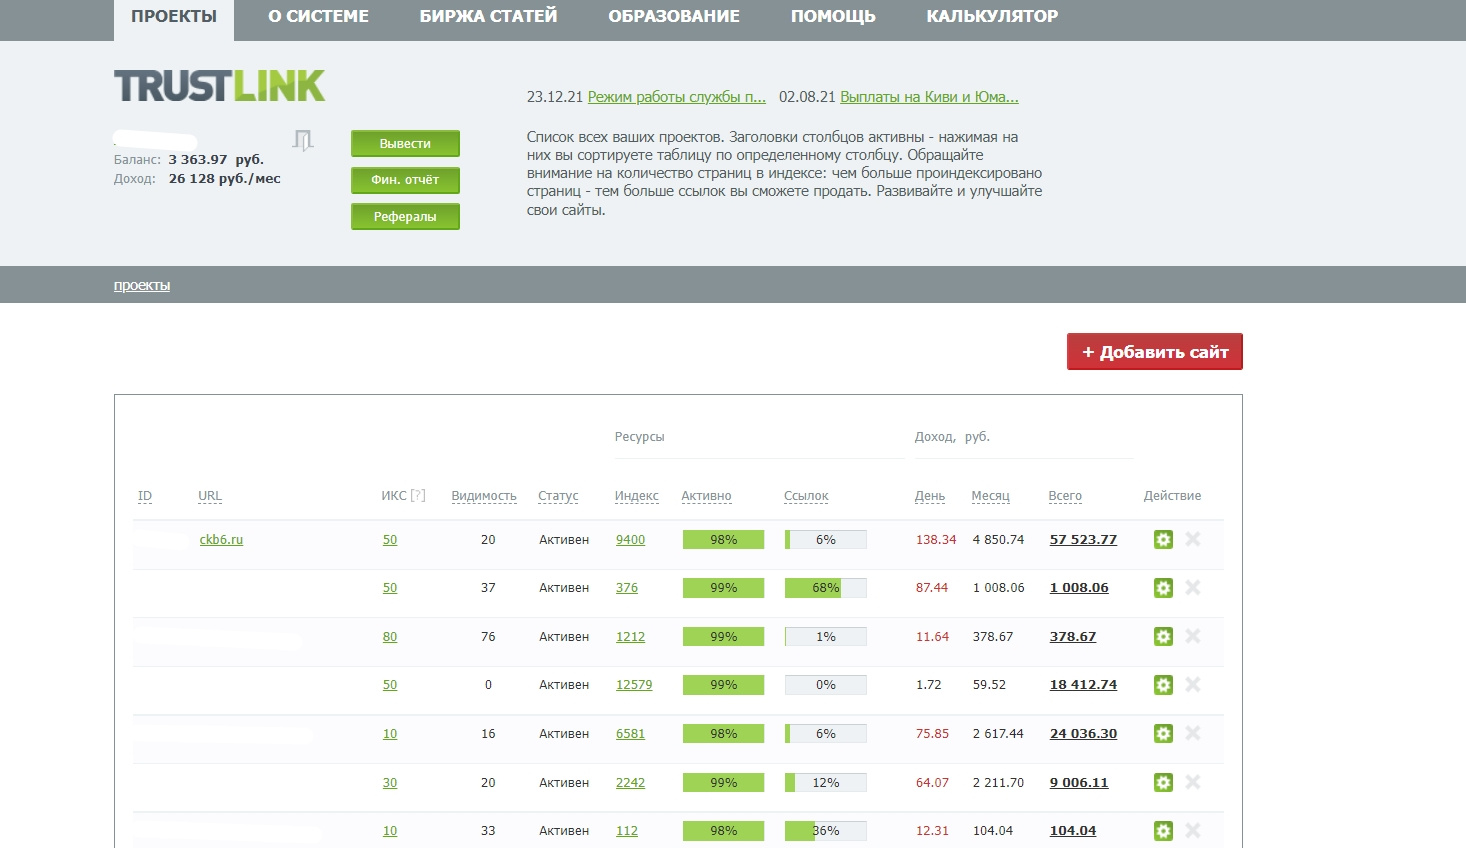
Task: Open the ckb6.ru project link
Action: click(x=221, y=540)
